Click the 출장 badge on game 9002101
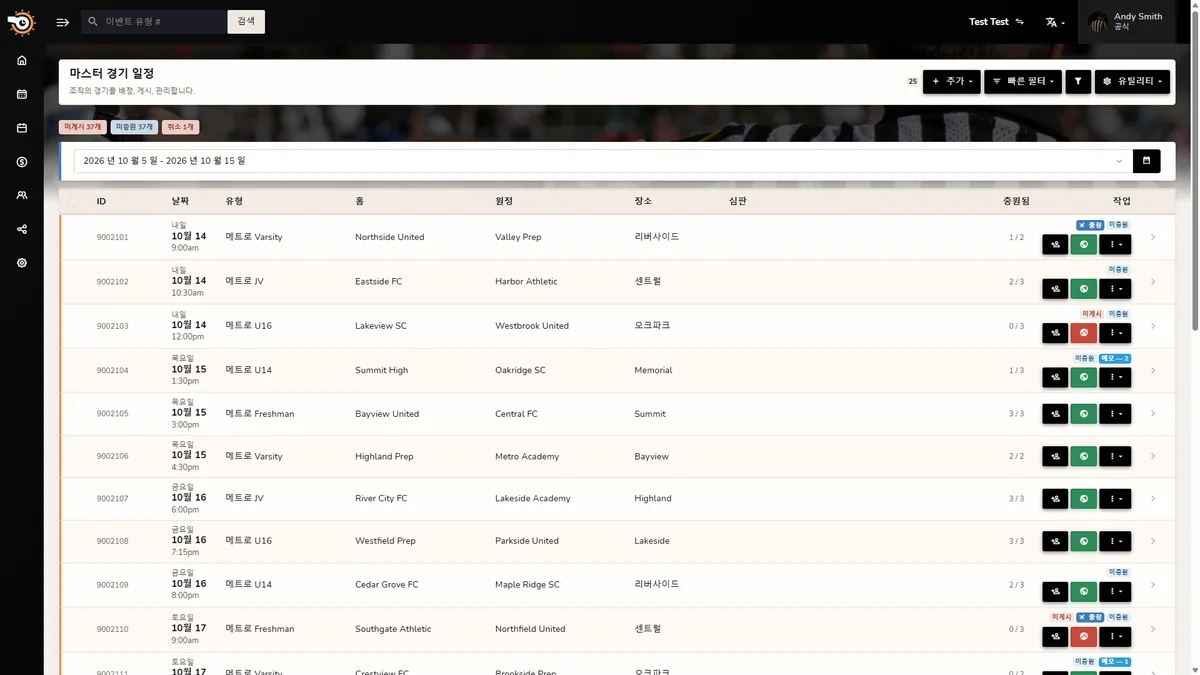Viewport: 1200px width, 675px height. point(1090,225)
